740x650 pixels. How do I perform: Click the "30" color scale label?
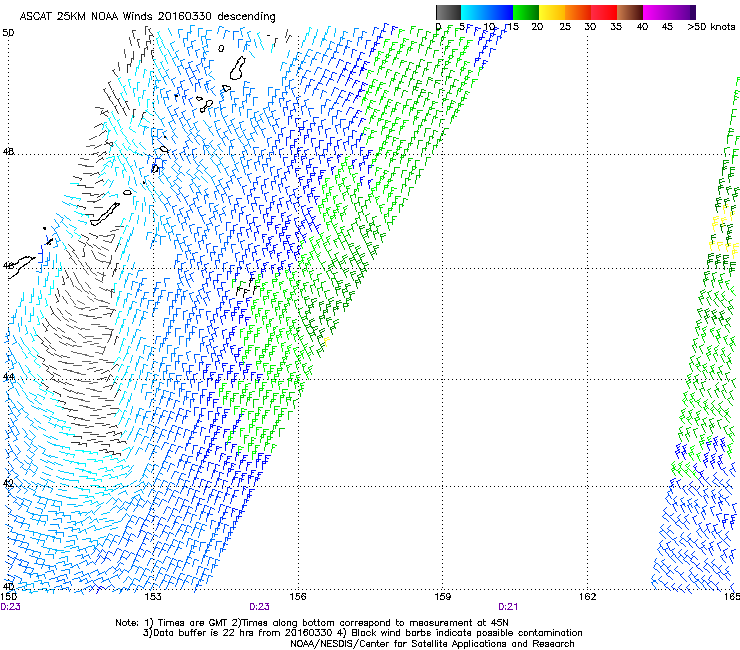590,26
